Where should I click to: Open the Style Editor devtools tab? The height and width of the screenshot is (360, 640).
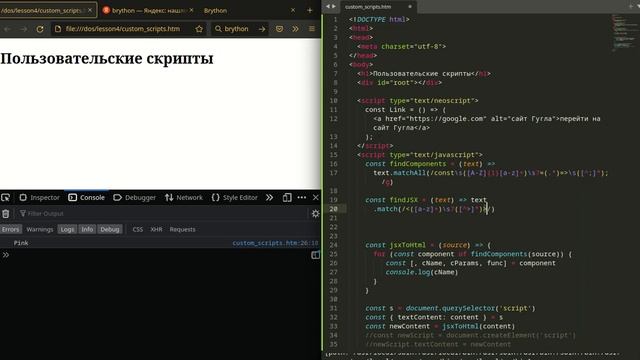235,198
